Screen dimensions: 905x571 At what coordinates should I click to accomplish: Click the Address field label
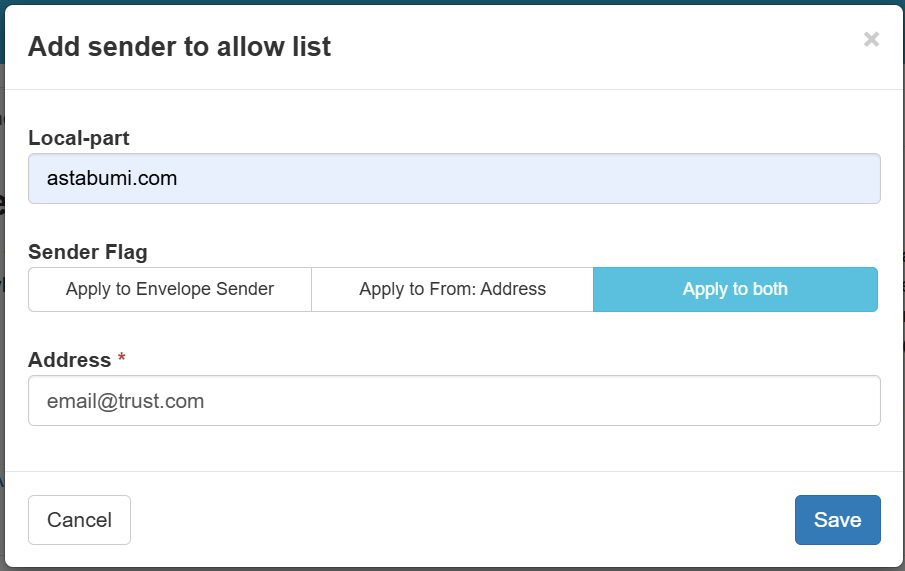(69, 359)
